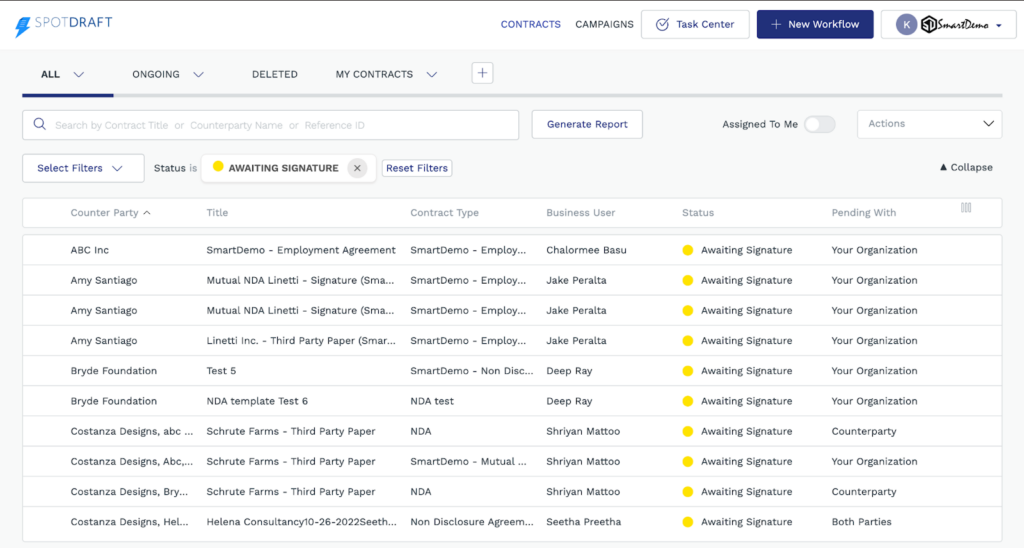Collapse the filters section
This screenshot has width=1024, height=548.
[x=966, y=167]
